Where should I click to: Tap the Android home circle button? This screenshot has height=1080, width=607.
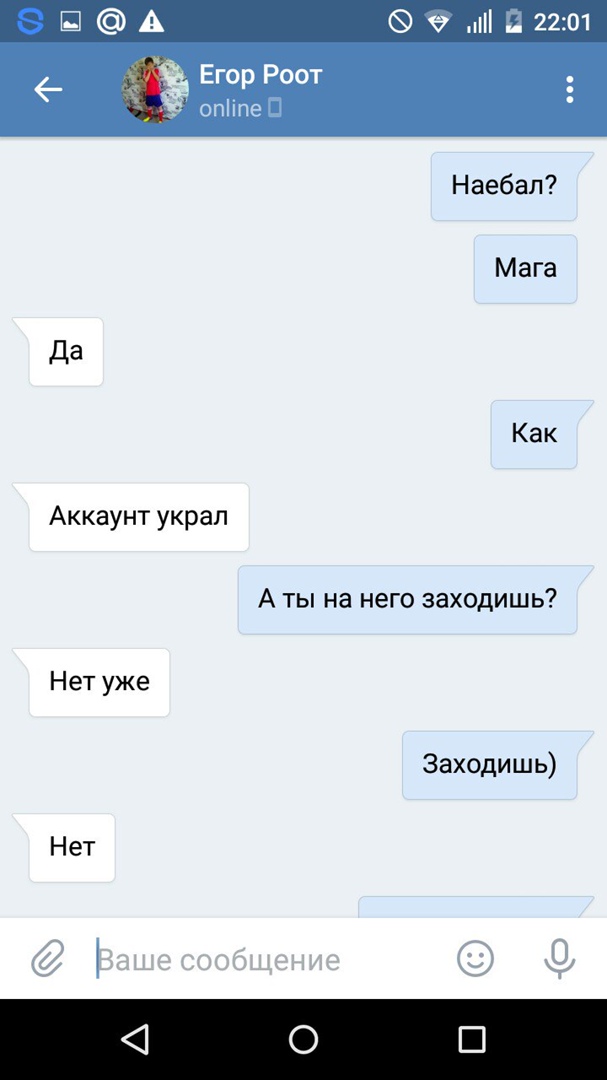pos(303,1039)
